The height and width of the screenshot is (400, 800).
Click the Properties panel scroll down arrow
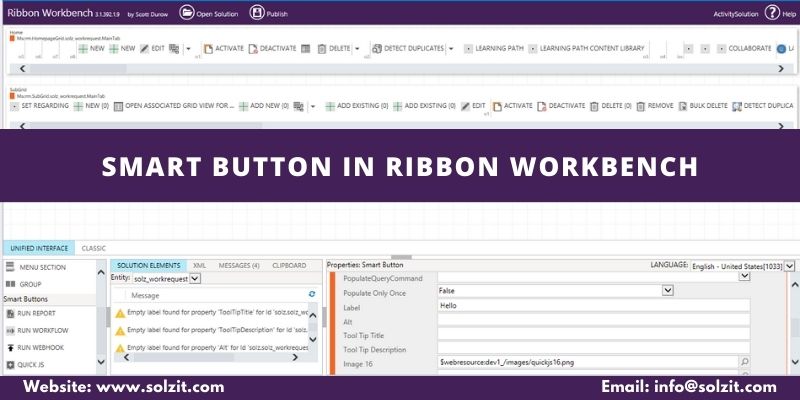click(x=794, y=362)
